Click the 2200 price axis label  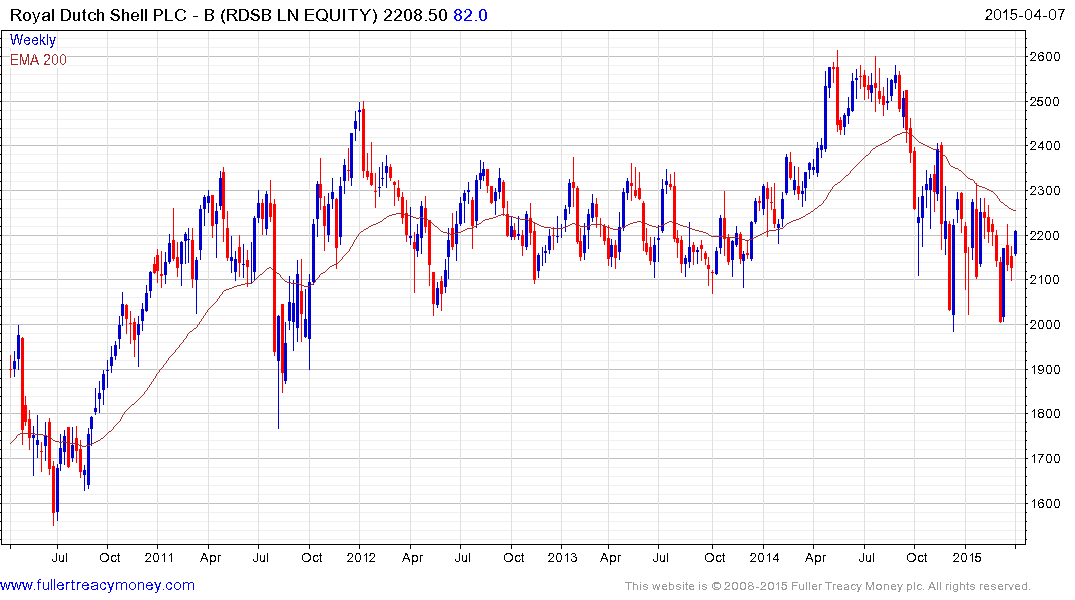pyautogui.click(x=1045, y=235)
